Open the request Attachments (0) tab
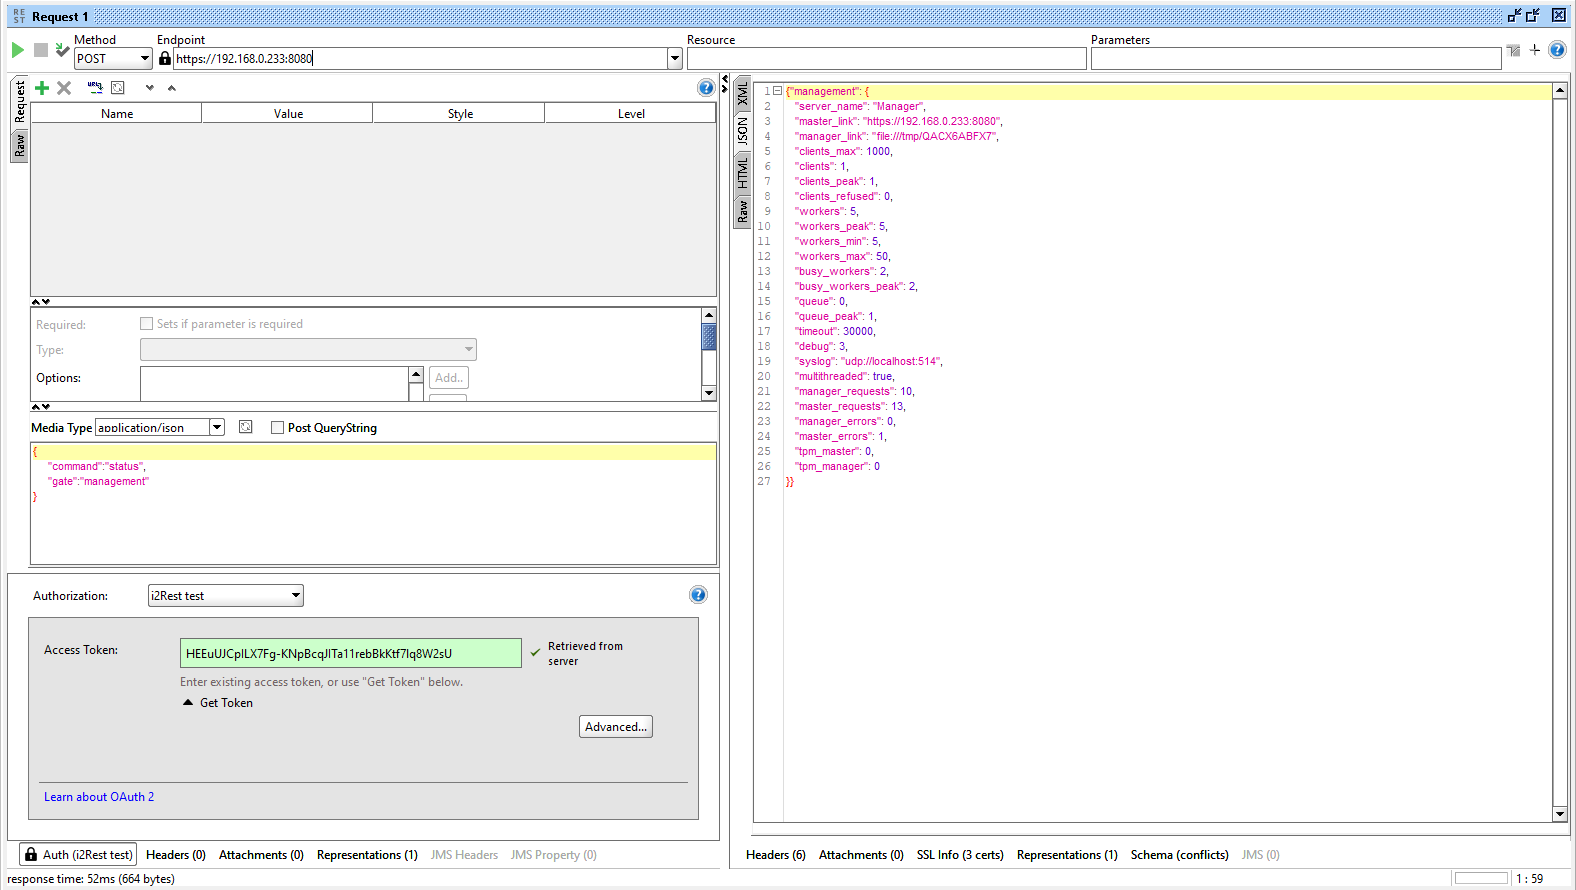Viewport: 1576px width, 890px height. [261, 855]
